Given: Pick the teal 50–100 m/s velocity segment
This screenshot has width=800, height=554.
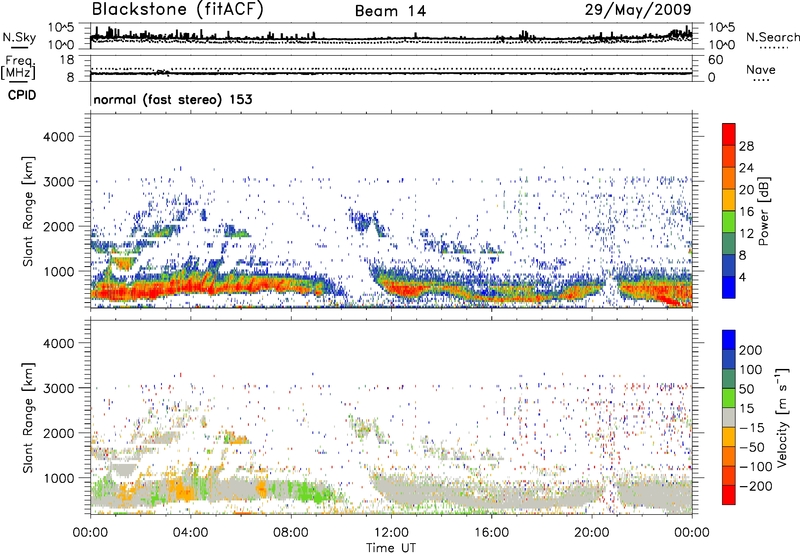Looking at the screenshot, I should coord(729,379).
